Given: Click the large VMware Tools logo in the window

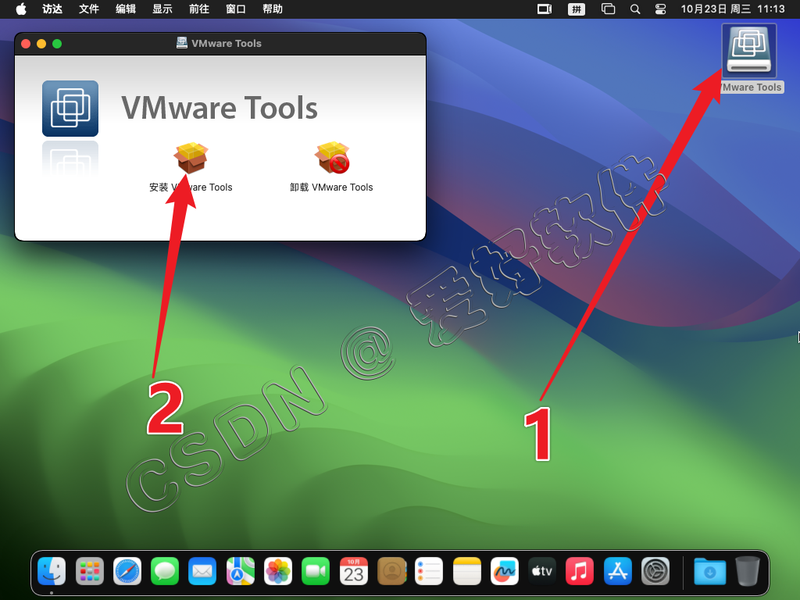Looking at the screenshot, I should (x=70, y=108).
